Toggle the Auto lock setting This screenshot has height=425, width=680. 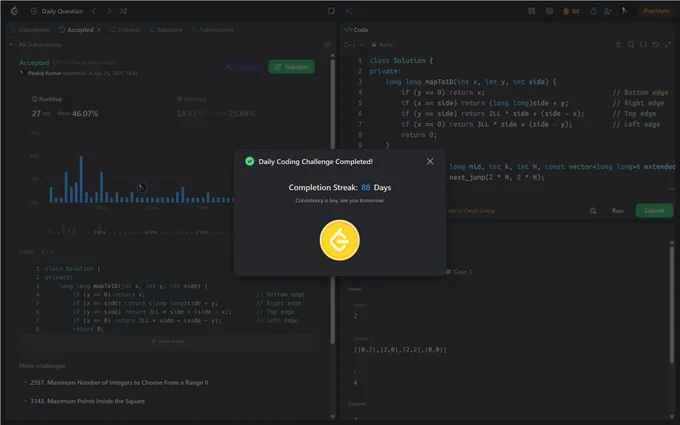(x=382, y=45)
